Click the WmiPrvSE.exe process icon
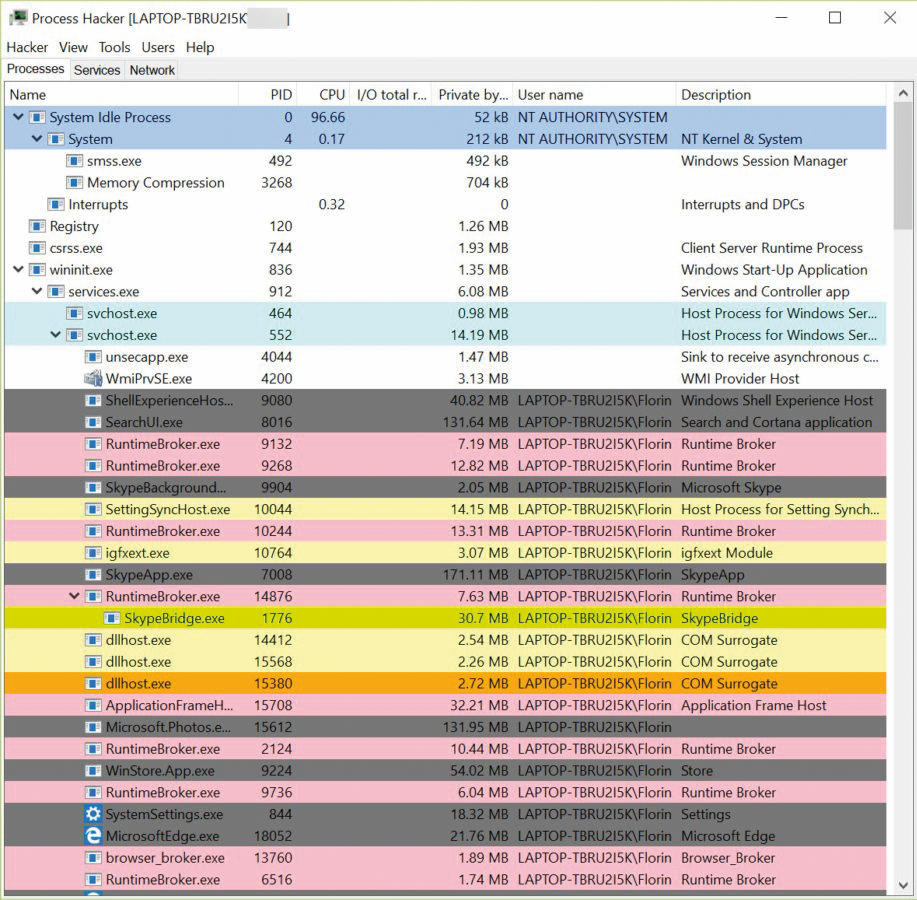 tap(93, 378)
